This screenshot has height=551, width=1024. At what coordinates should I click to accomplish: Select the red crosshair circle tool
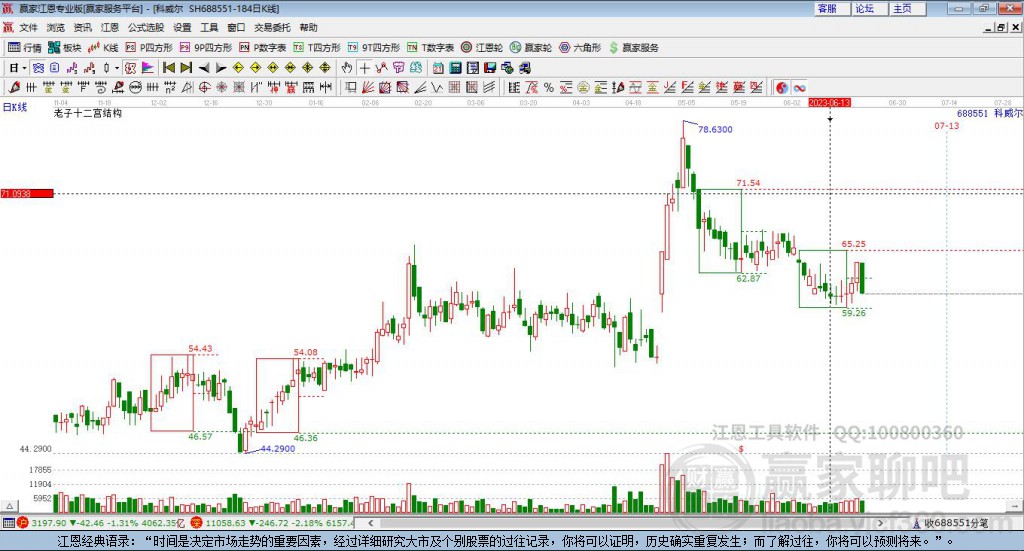(x=204, y=87)
